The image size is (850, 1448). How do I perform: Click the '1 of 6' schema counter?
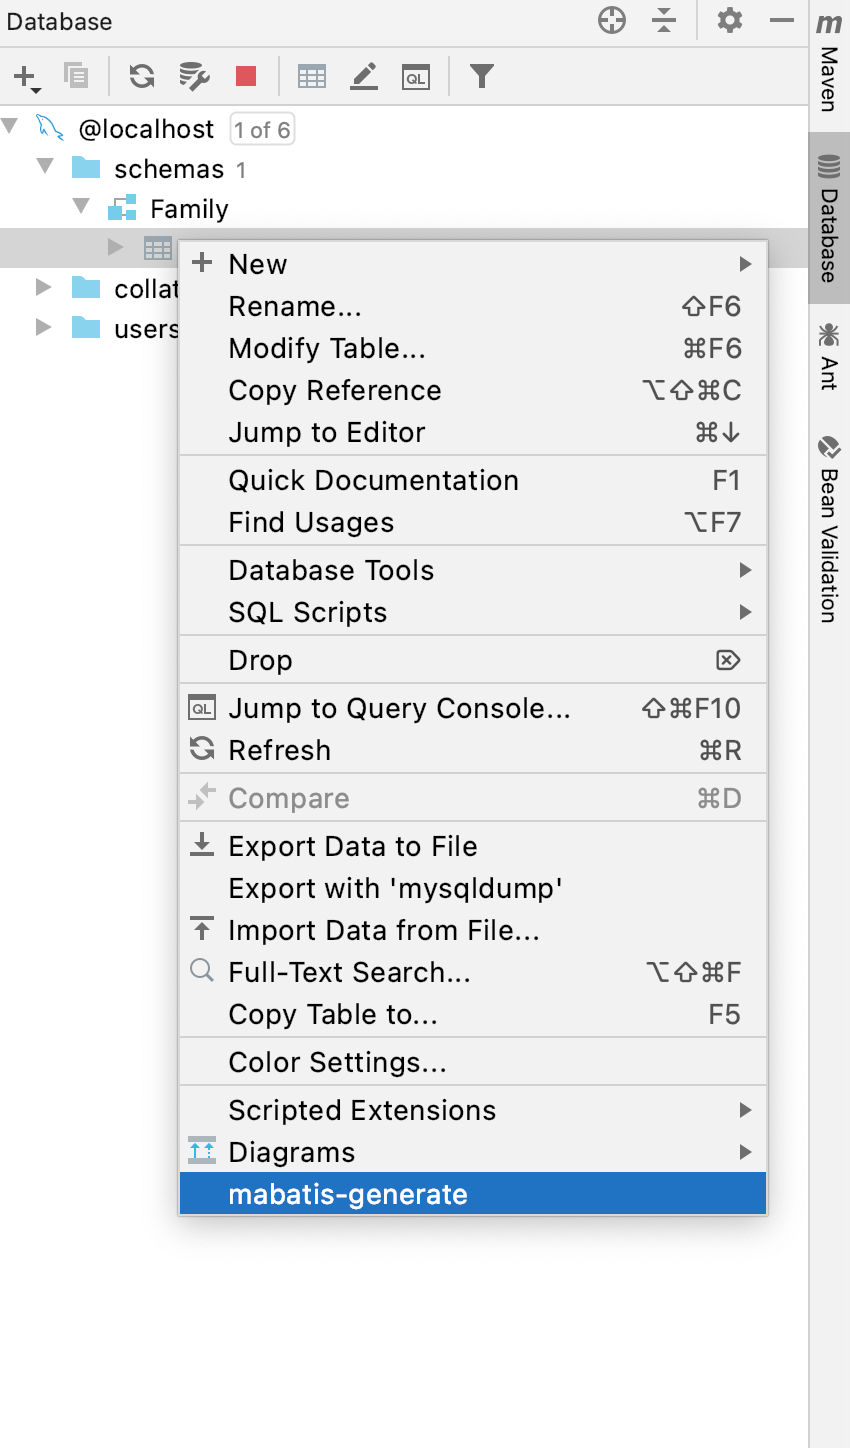point(262,129)
